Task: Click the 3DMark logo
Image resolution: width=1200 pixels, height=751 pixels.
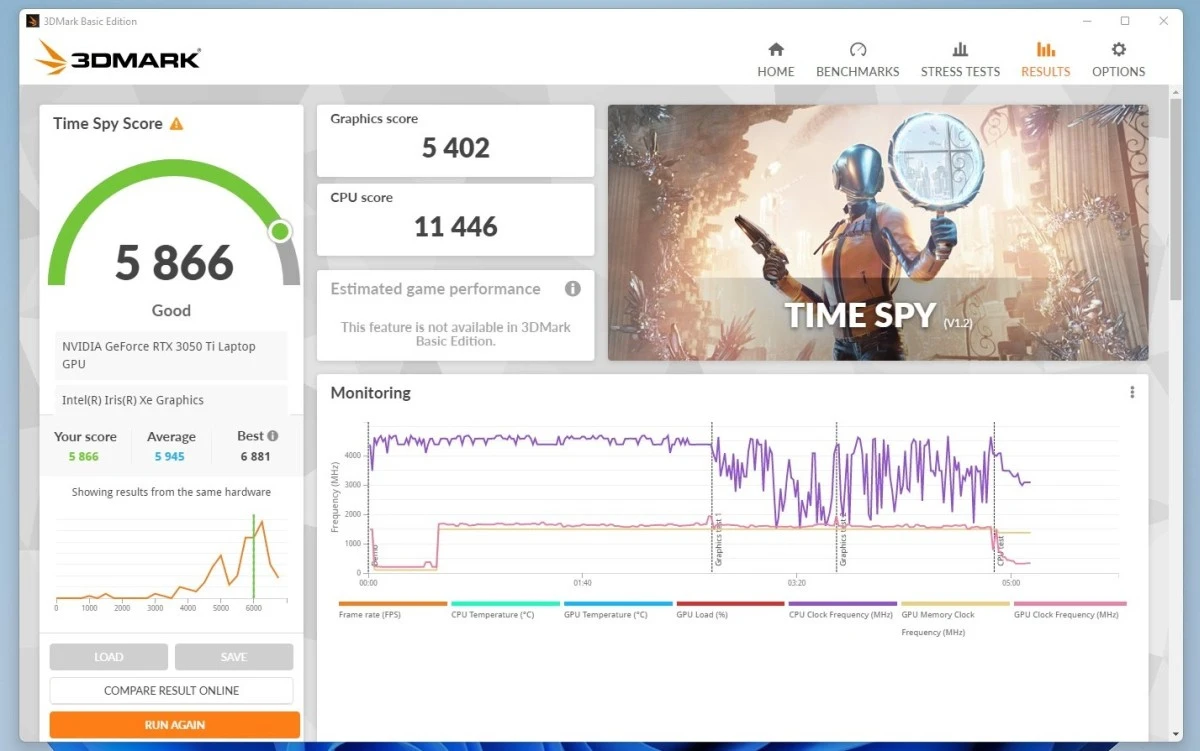Action: click(118, 58)
